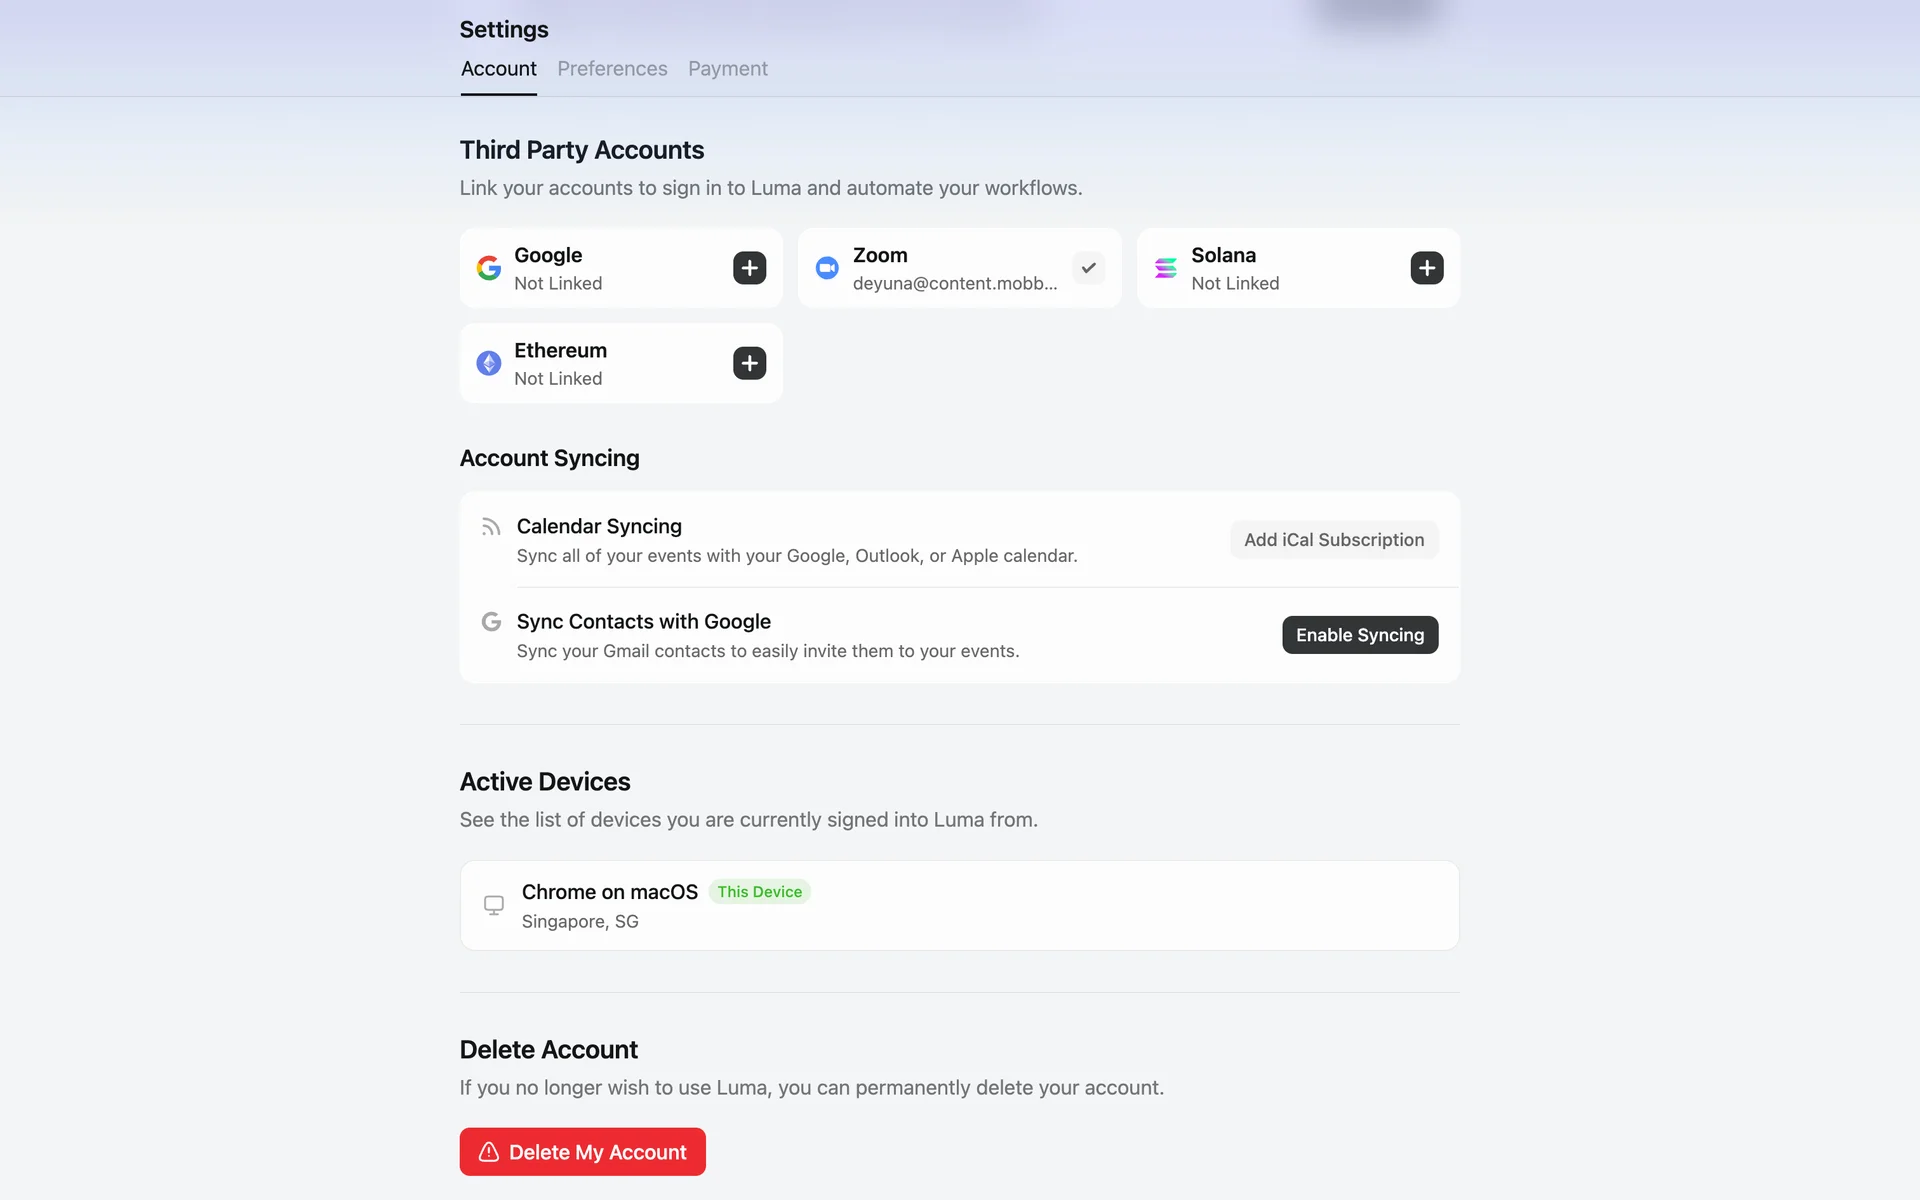Open the Zoom linked account card
Image resolution: width=1920 pixels, height=1200 pixels.
[960, 268]
